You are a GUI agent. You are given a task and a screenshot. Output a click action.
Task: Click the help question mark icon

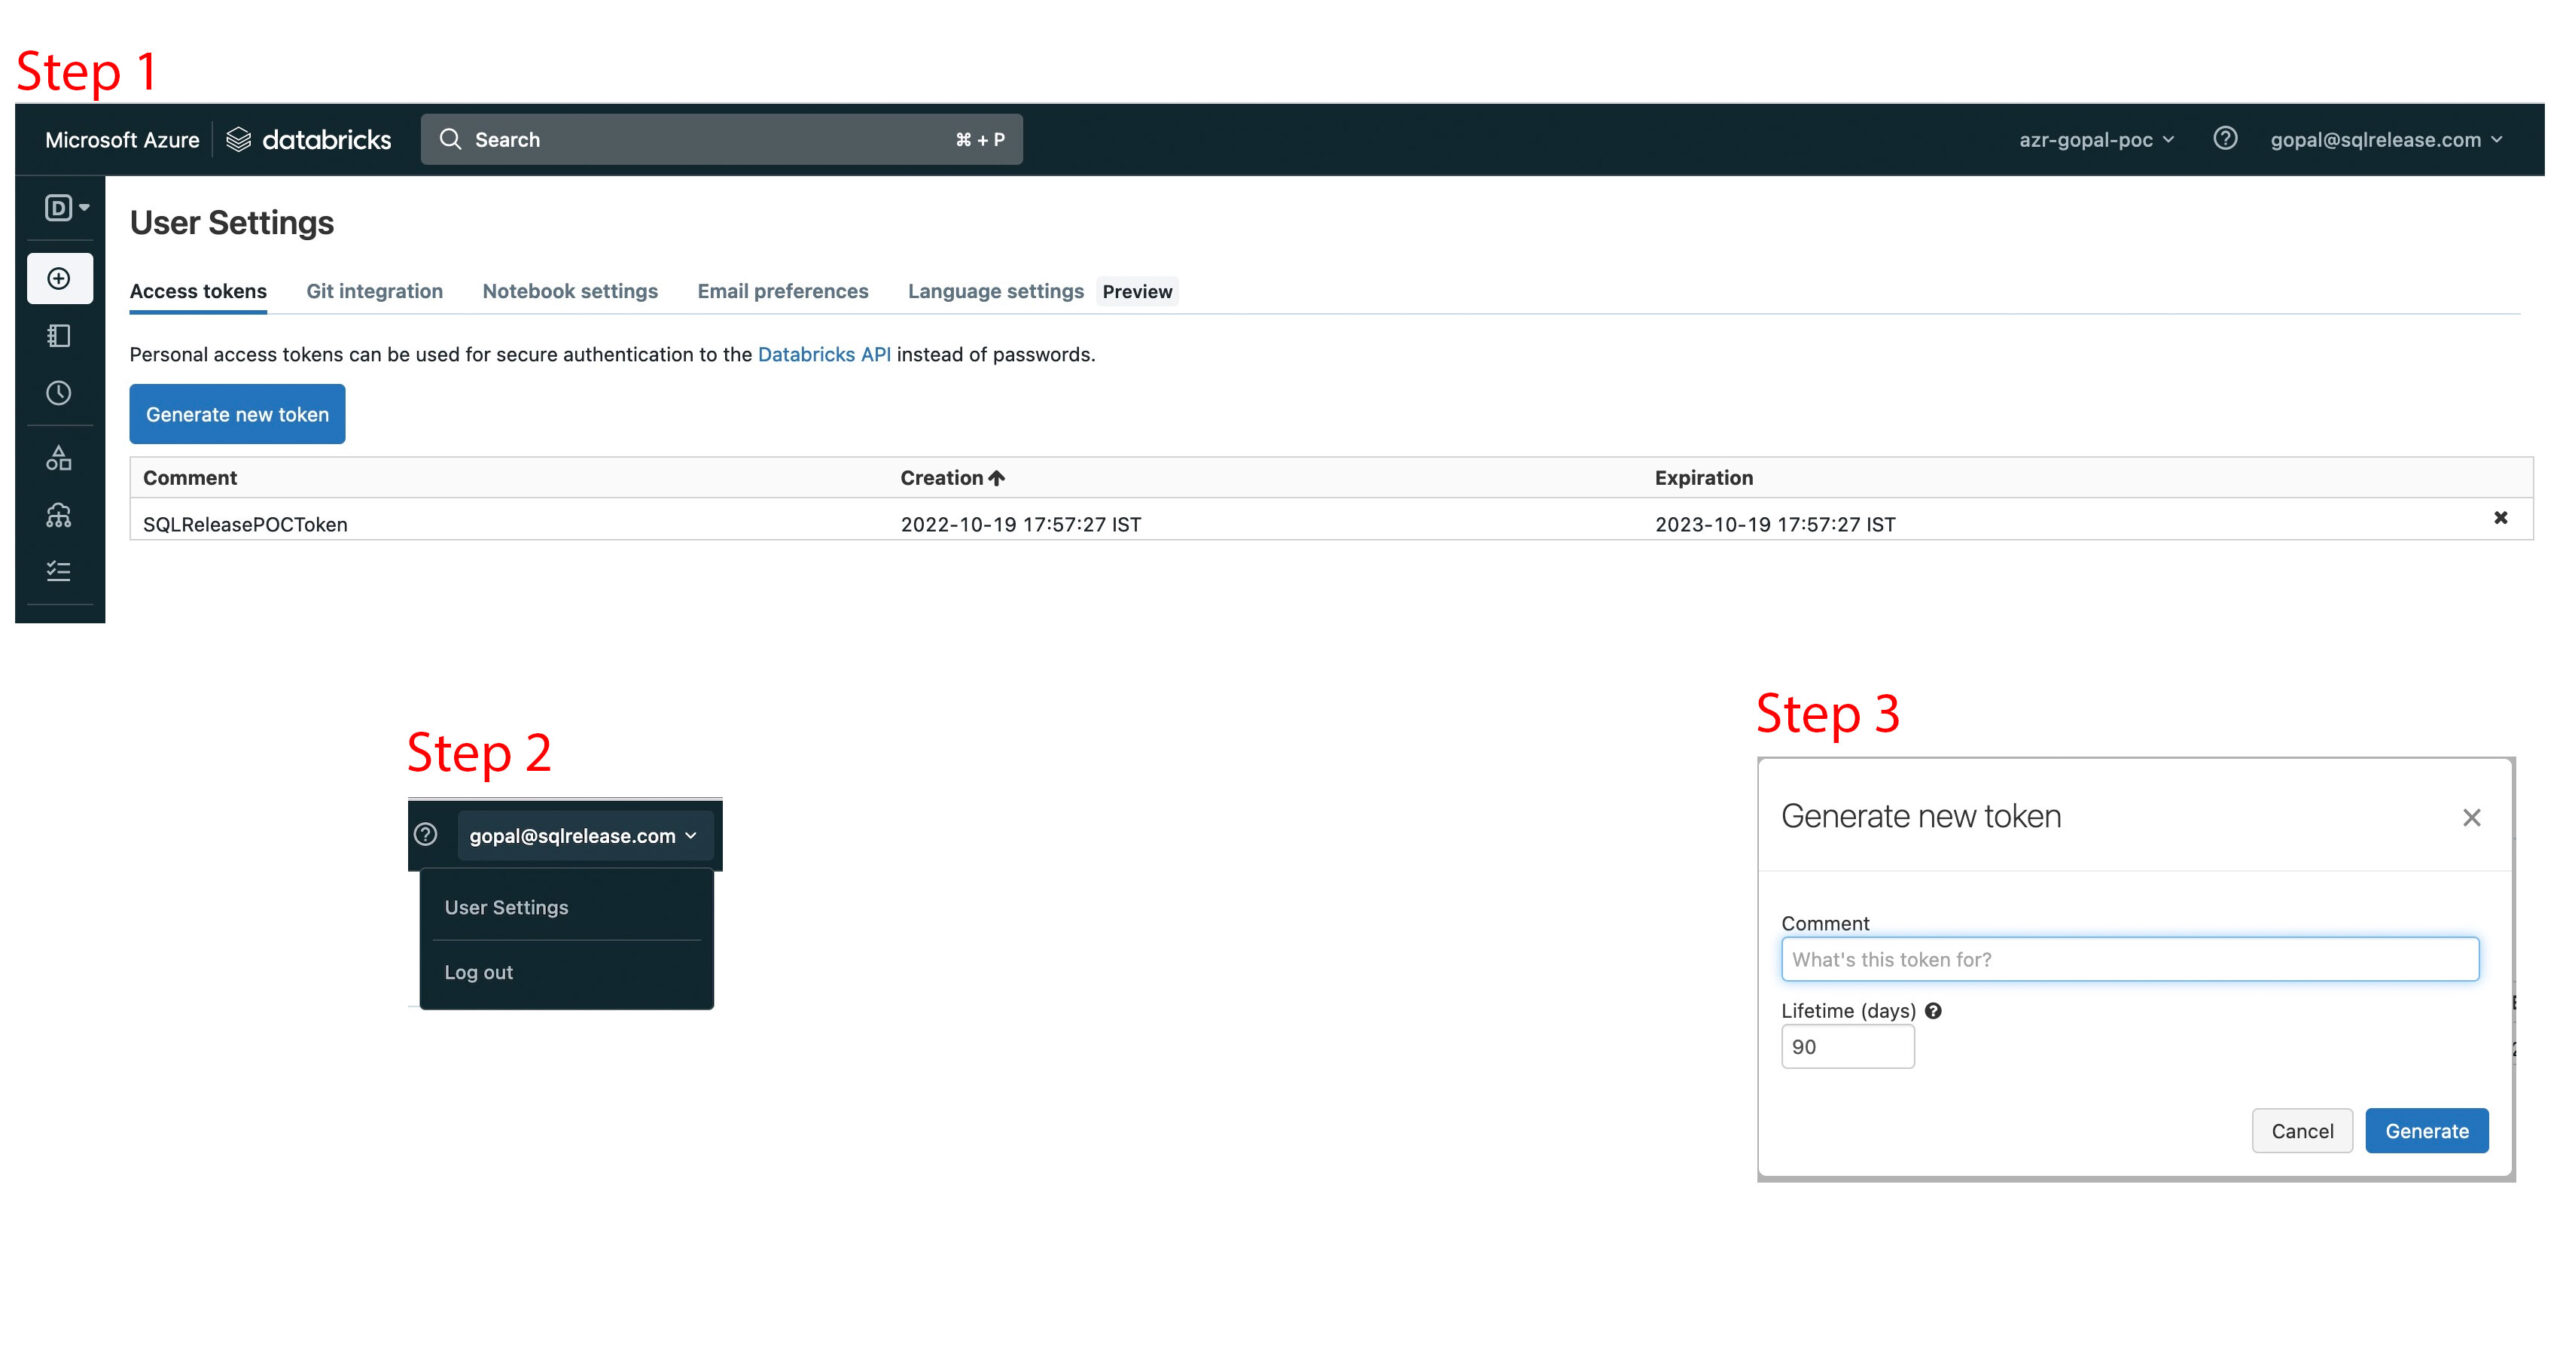click(x=2226, y=139)
